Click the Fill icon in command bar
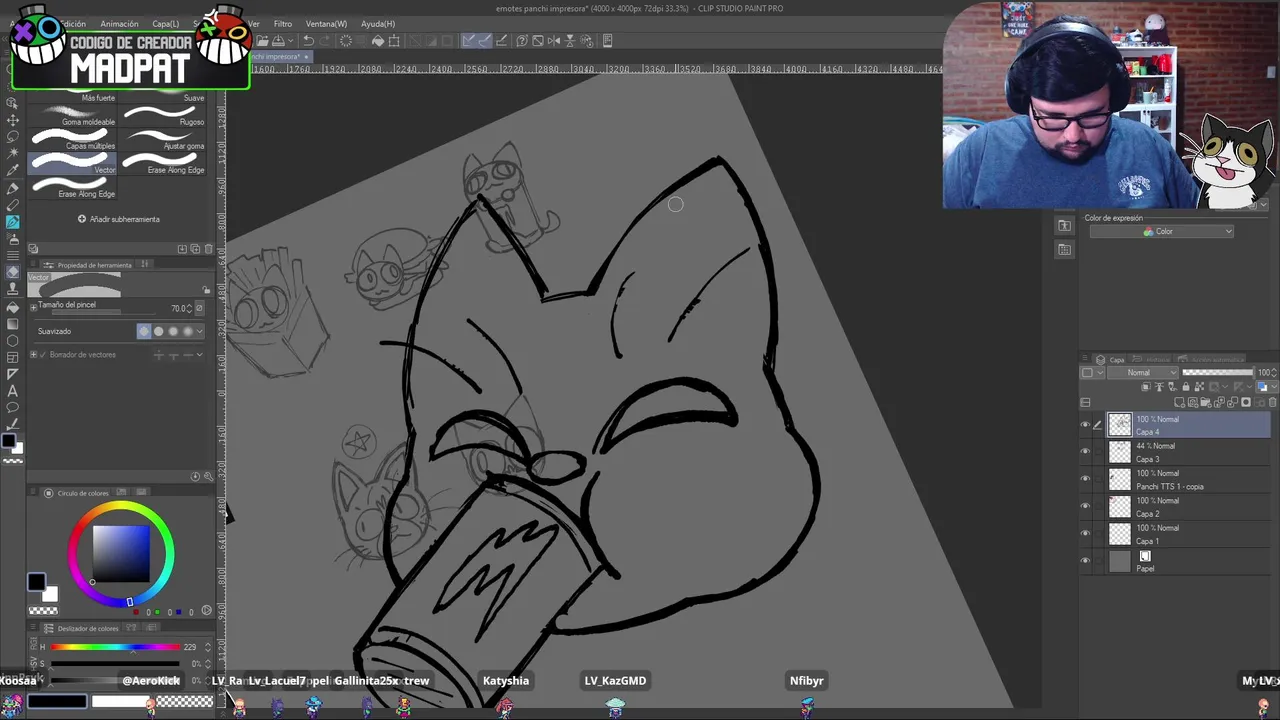This screenshot has height=720, width=1280. [378, 41]
